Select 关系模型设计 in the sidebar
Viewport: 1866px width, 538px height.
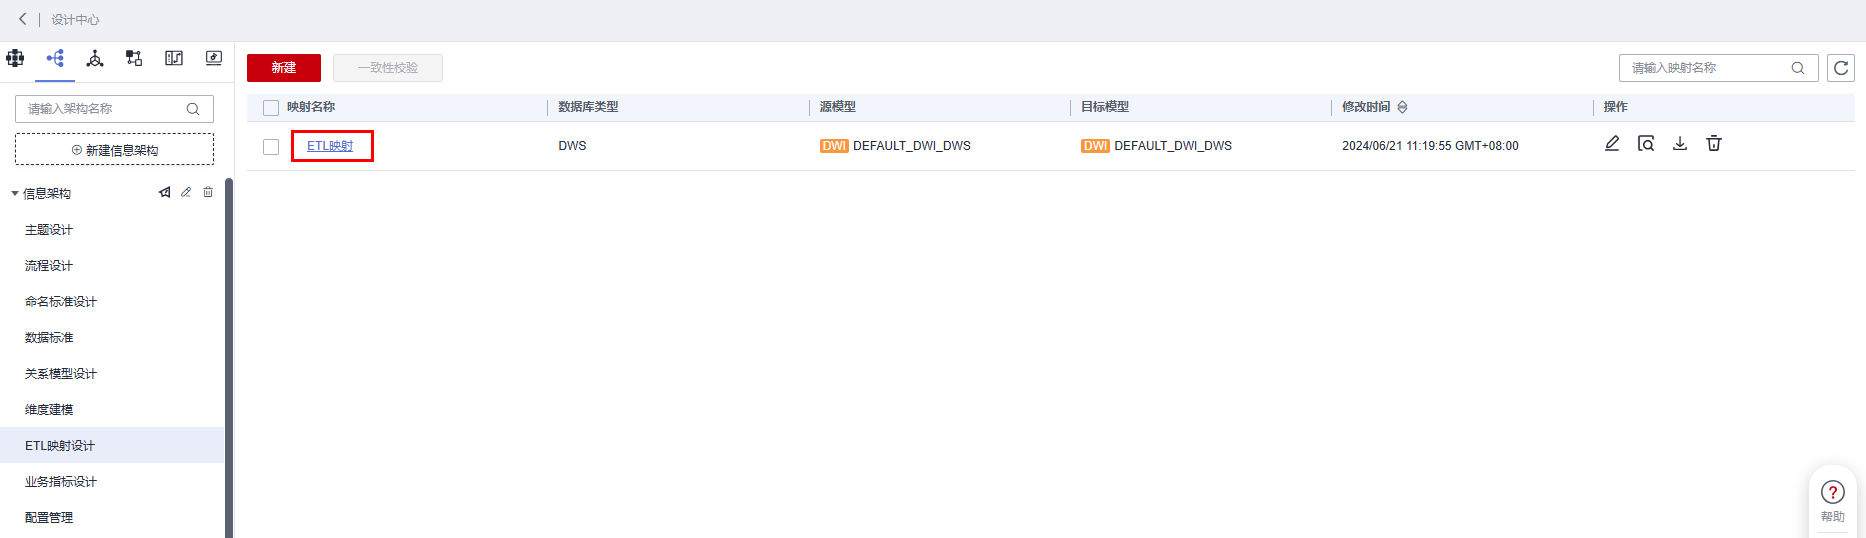(x=61, y=374)
